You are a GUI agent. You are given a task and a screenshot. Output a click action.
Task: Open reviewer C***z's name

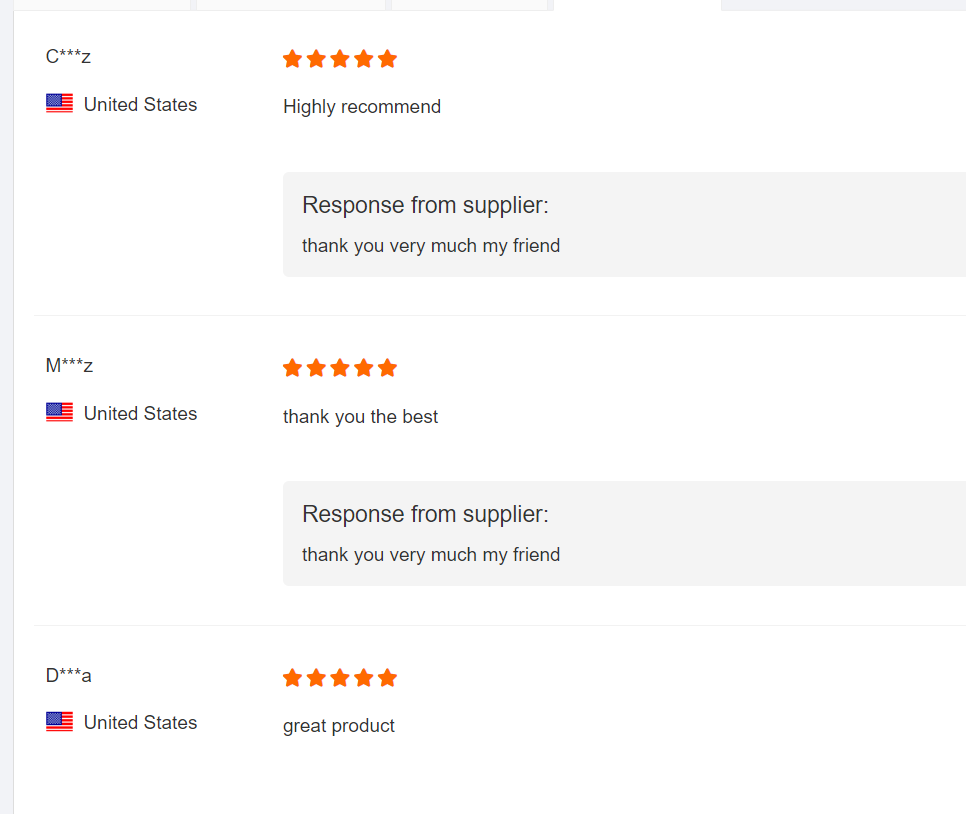68,57
